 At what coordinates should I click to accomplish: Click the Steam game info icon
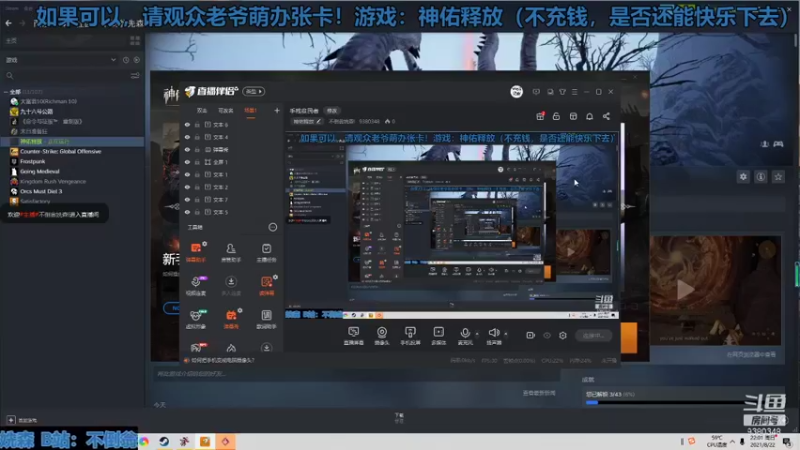click(761, 177)
